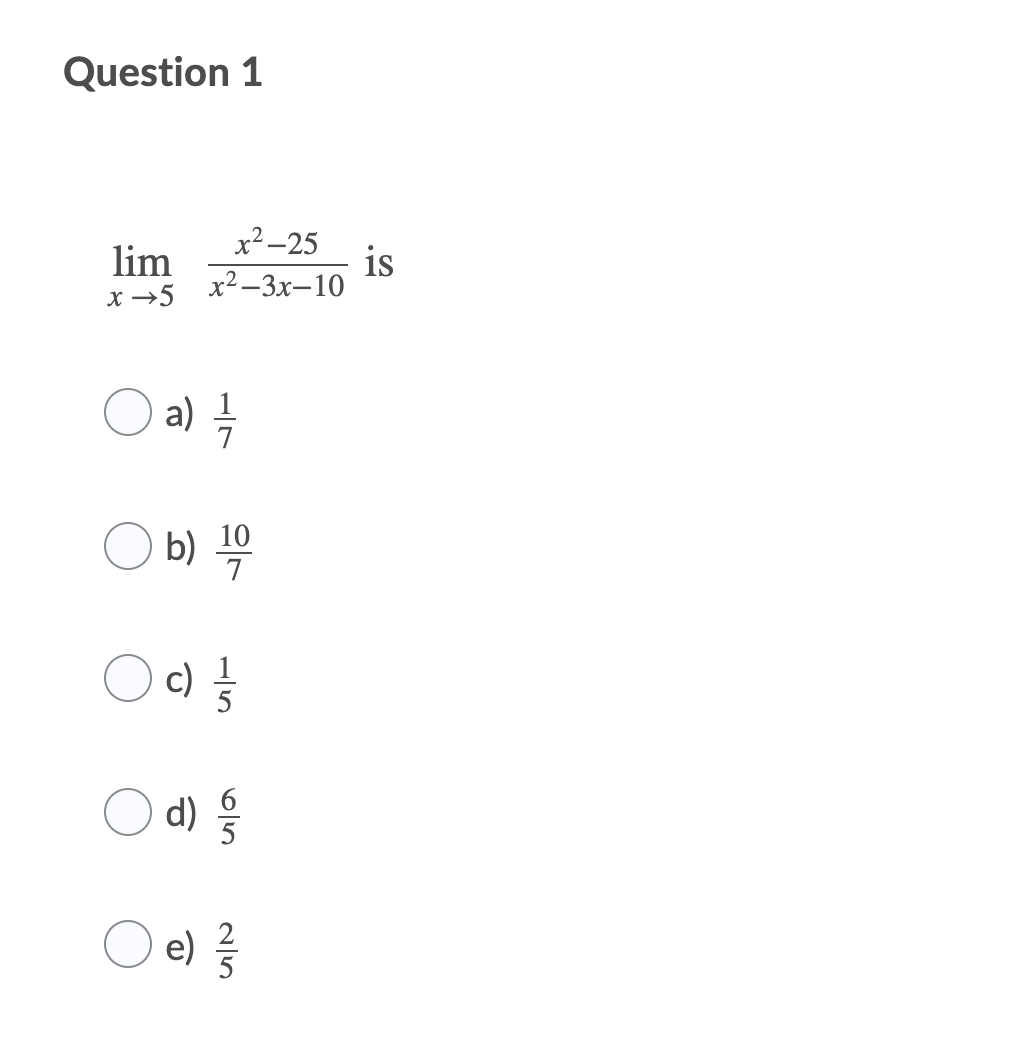
Task: Click the fraction x²−25 over x²−3x−10
Action: [276, 263]
